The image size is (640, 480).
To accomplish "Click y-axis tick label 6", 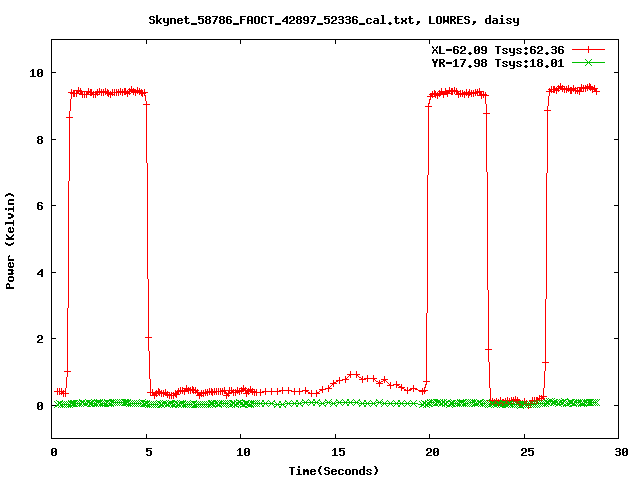I will (x=40, y=206).
